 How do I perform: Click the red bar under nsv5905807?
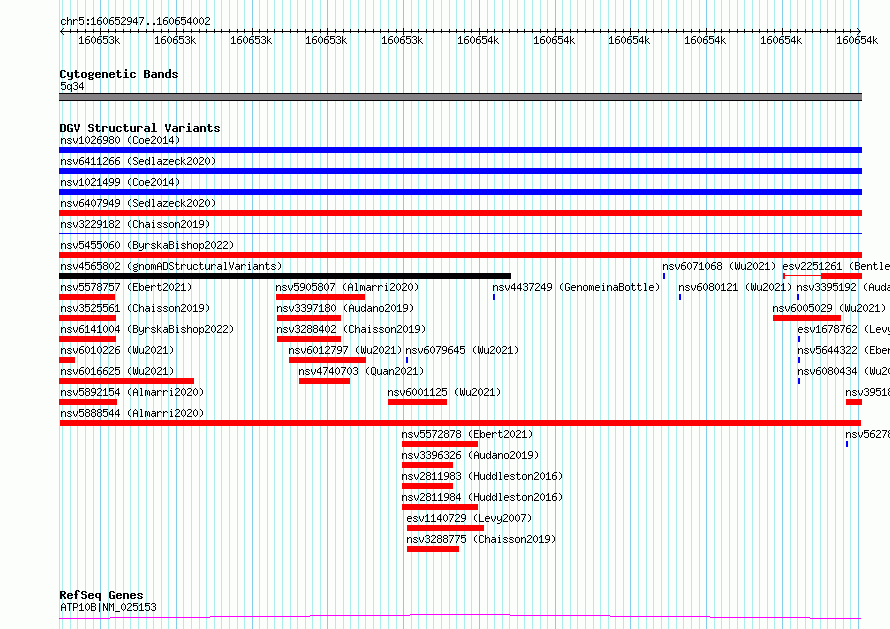320,297
